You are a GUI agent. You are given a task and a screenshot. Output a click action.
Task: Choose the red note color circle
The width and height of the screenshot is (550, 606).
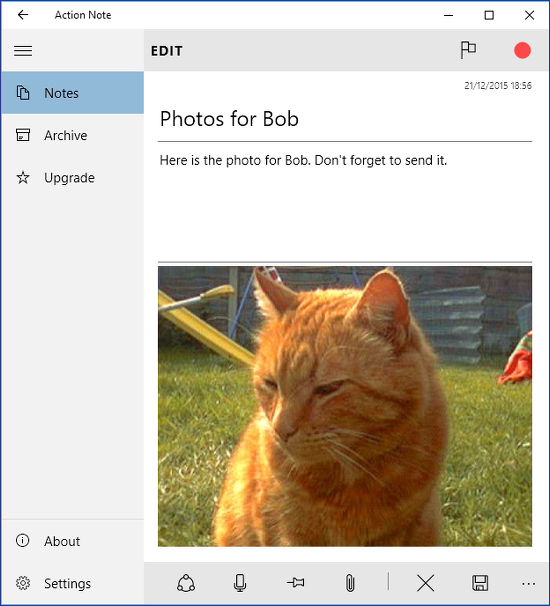tap(522, 50)
